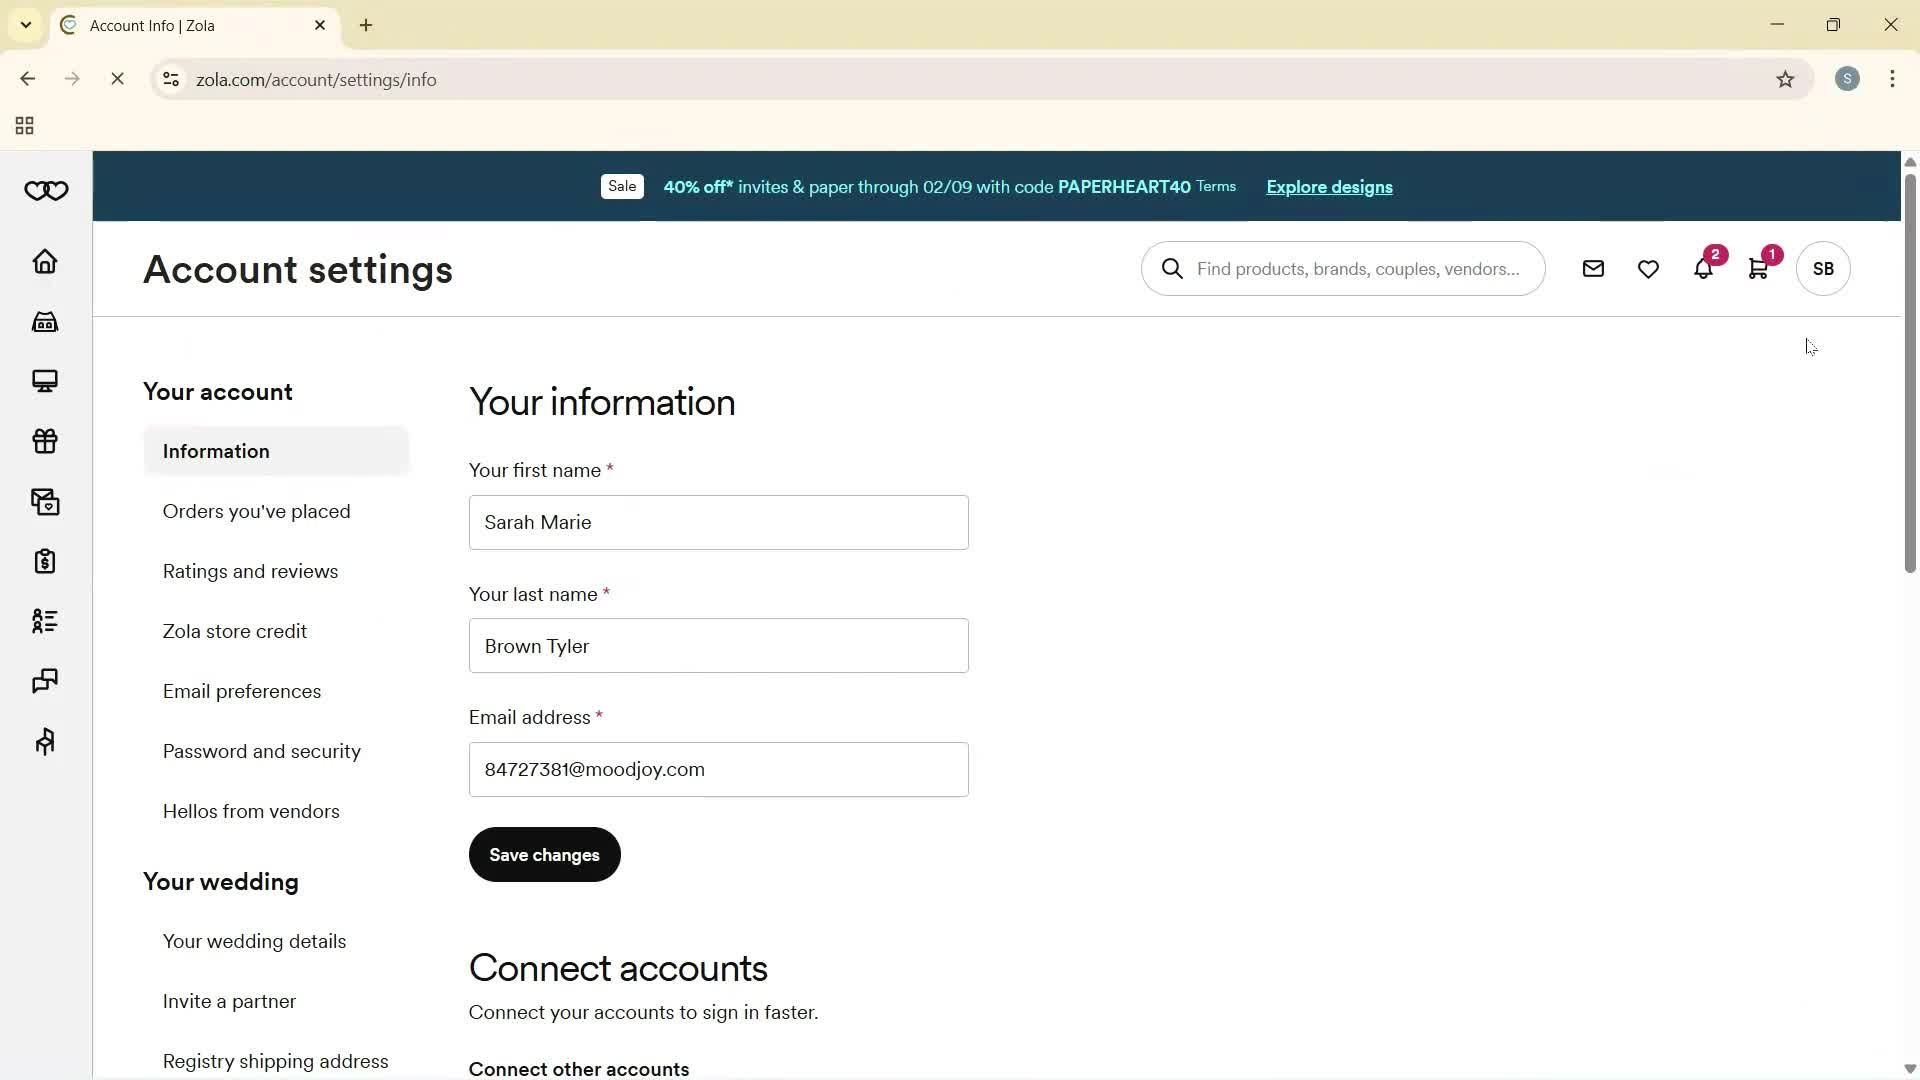
Task: Open the seating chart chair icon
Action: tap(45, 741)
